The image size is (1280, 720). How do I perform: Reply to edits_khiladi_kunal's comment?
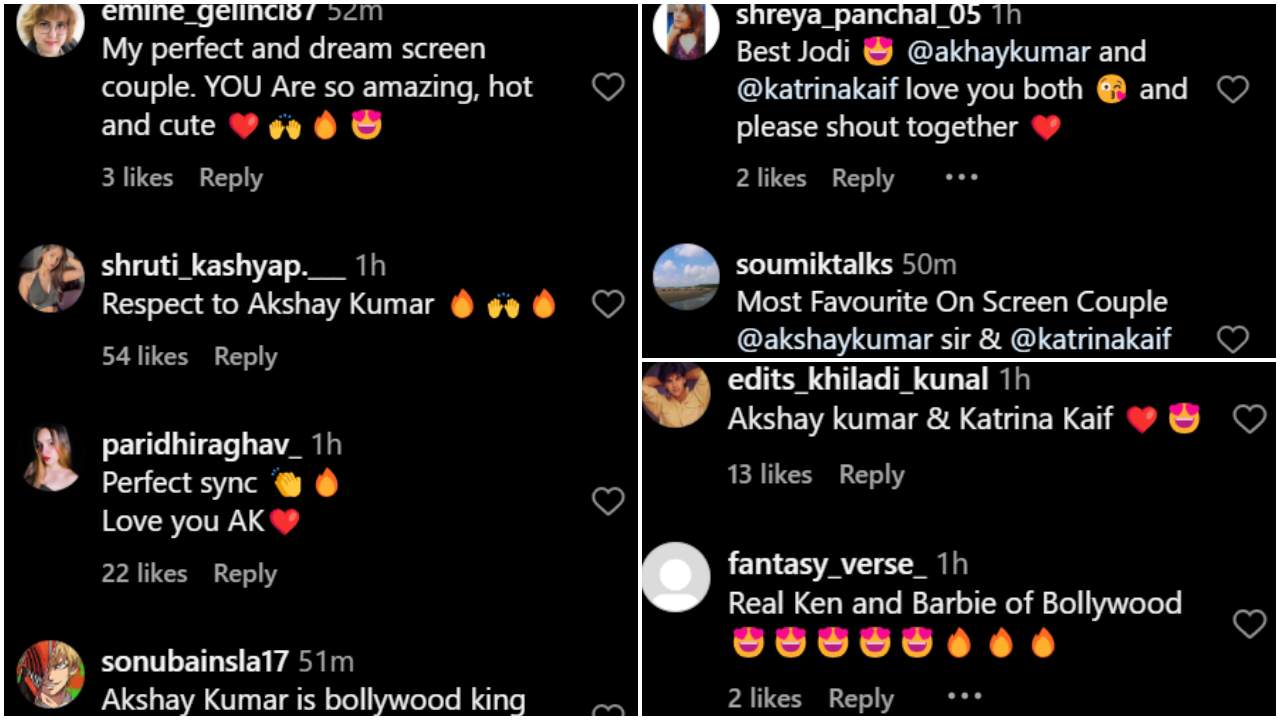tap(871, 475)
